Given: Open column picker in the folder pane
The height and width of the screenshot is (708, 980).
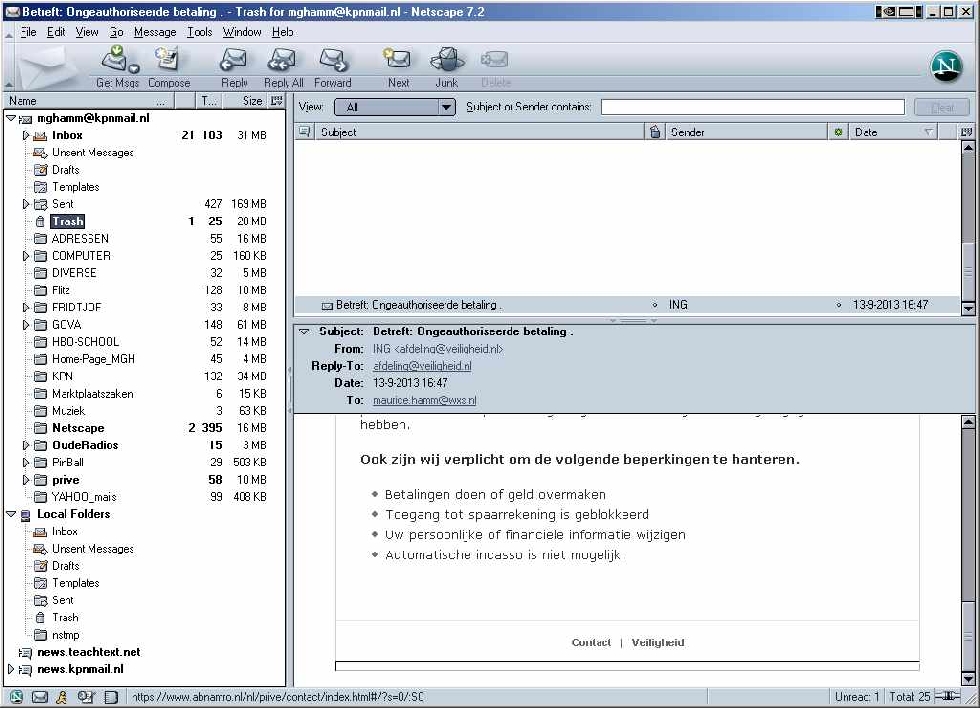Looking at the screenshot, I should pos(276,101).
